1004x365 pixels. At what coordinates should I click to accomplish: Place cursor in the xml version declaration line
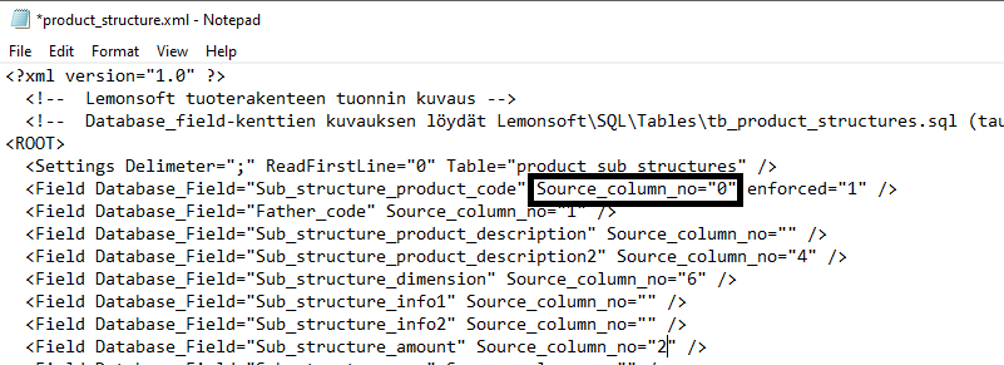[x=116, y=76]
